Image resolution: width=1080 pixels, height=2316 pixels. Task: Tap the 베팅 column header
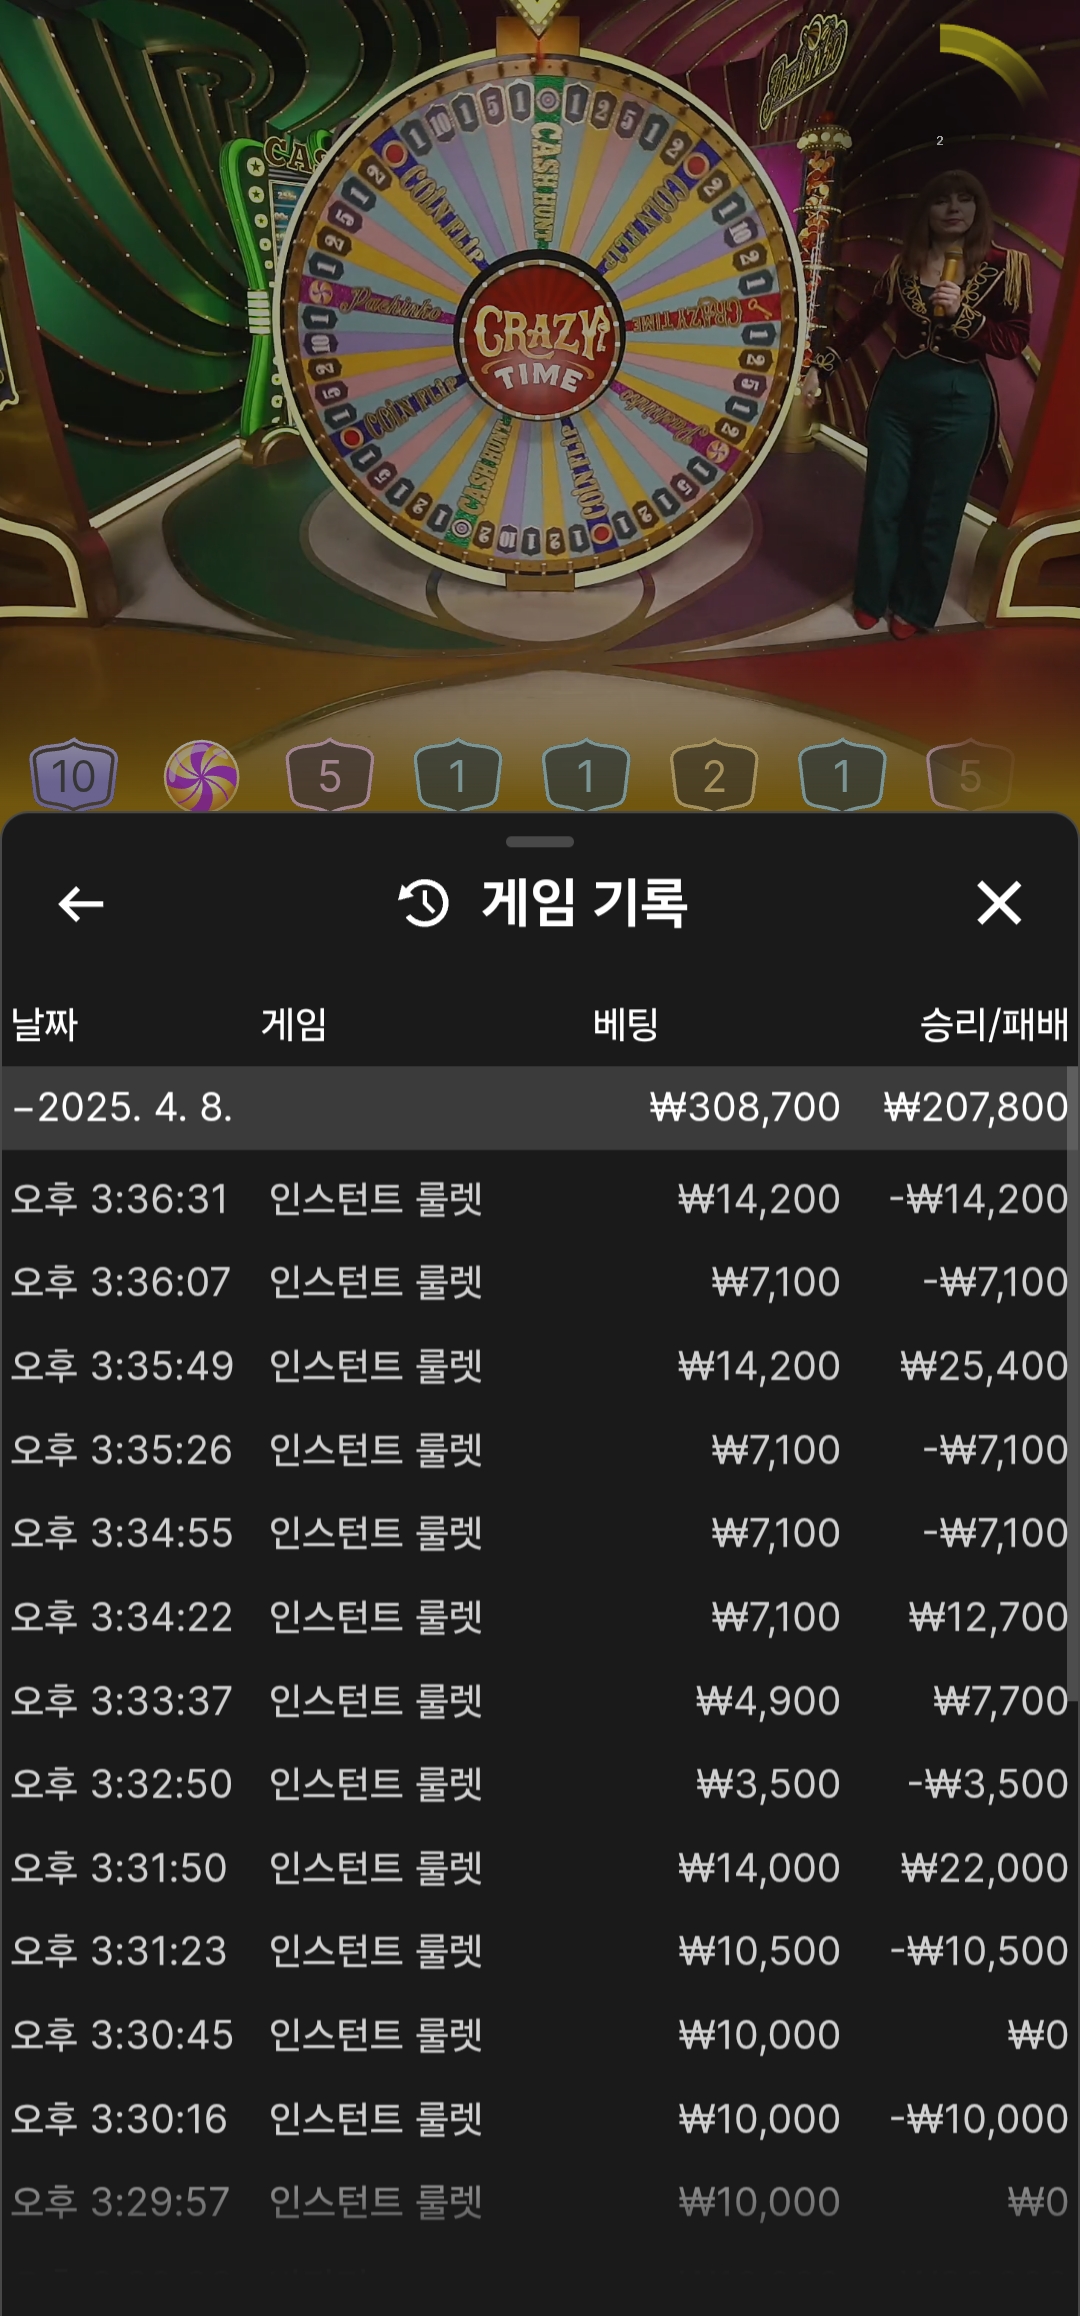pyautogui.click(x=626, y=1025)
